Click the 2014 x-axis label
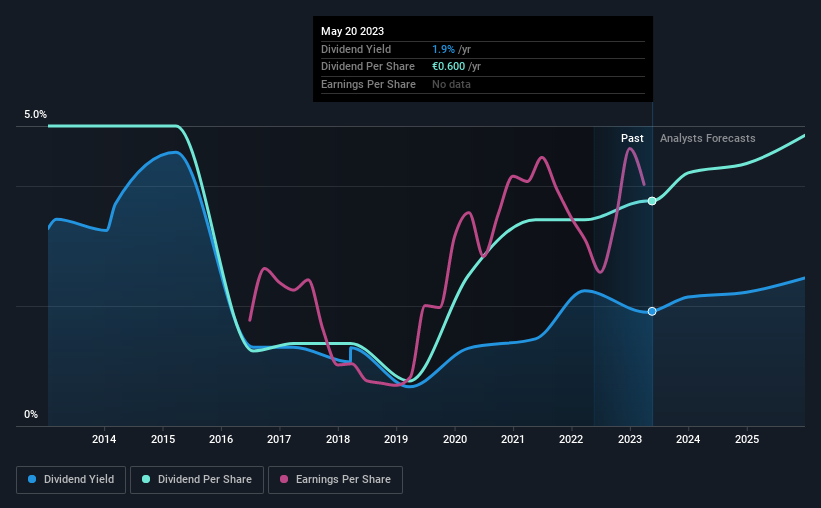Image resolution: width=821 pixels, height=508 pixels. click(104, 439)
